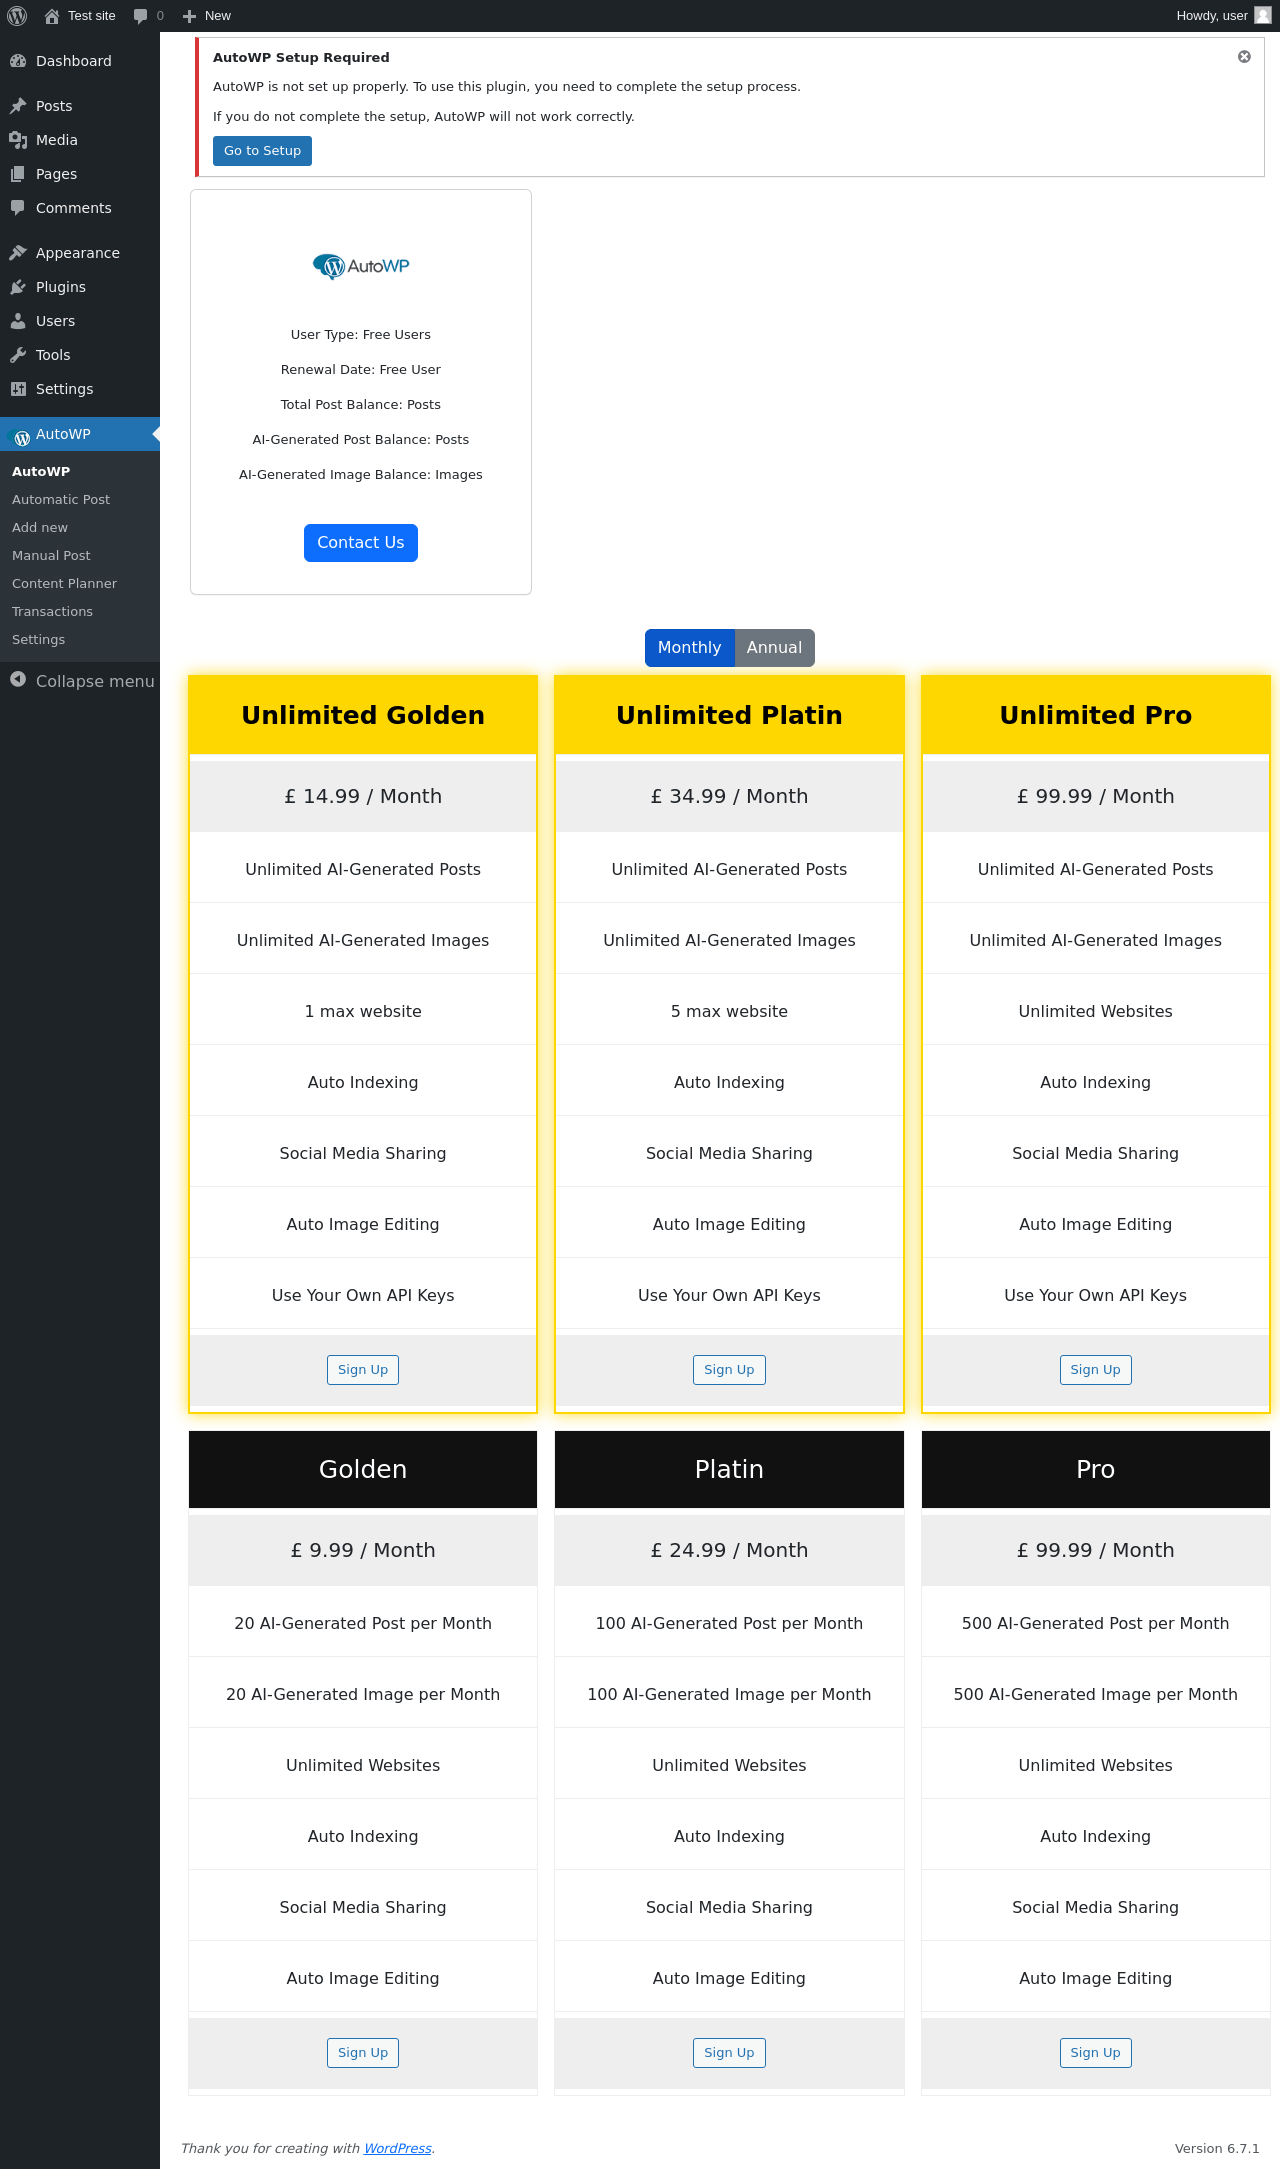Sign up for Unlimited Pro plan
This screenshot has height=2169, width=1280.
click(1096, 1370)
